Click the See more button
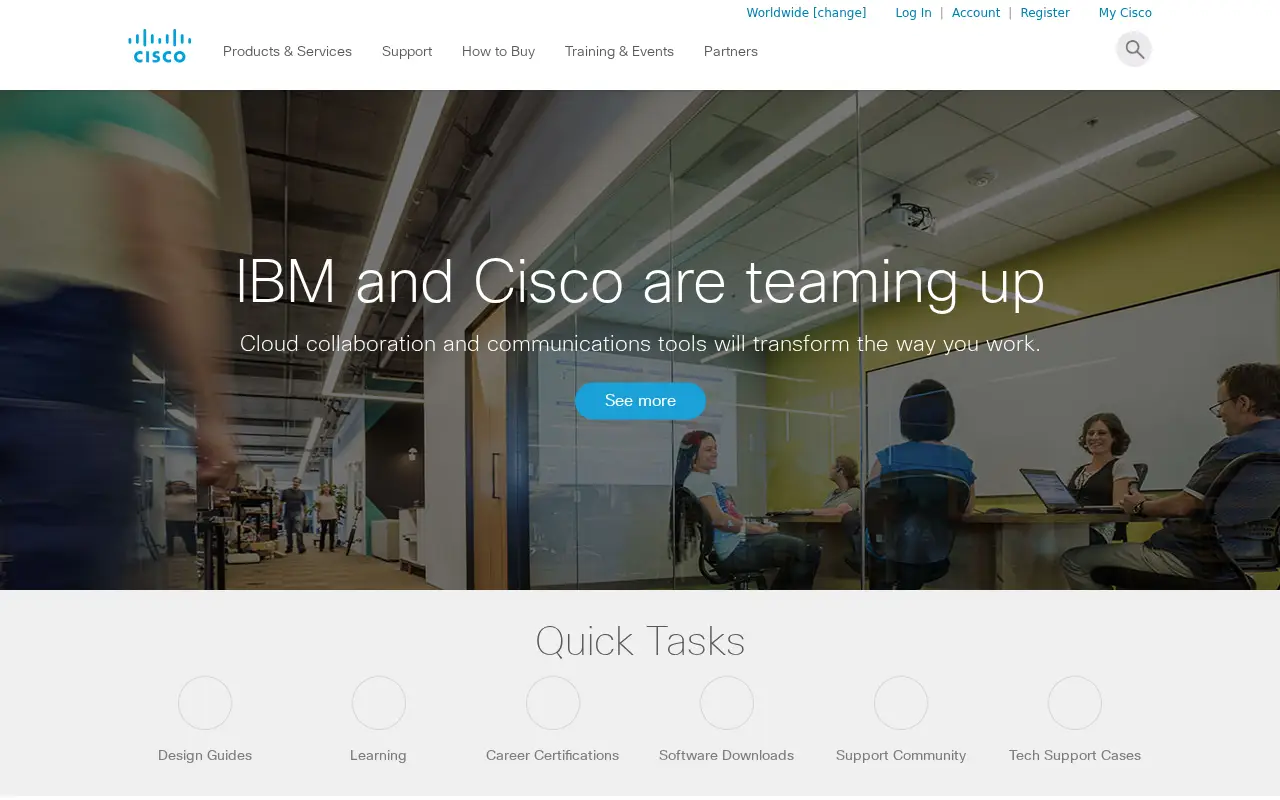 640,401
